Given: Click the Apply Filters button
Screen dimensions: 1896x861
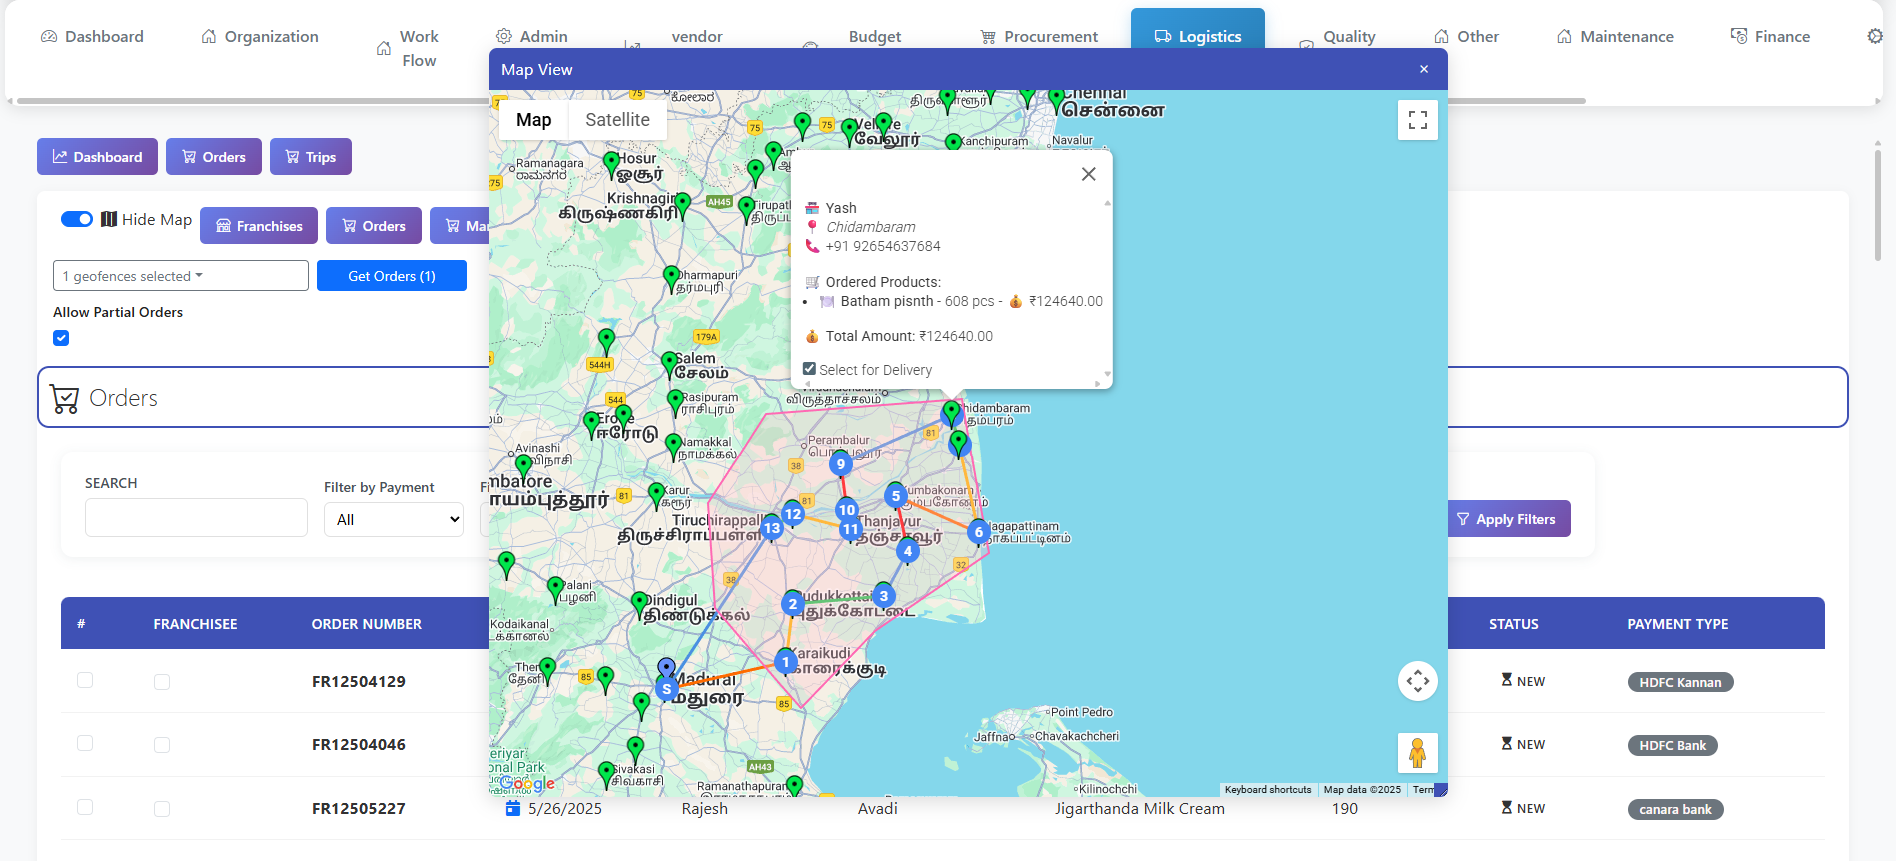Looking at the screenshot, I should (1506, 519).
